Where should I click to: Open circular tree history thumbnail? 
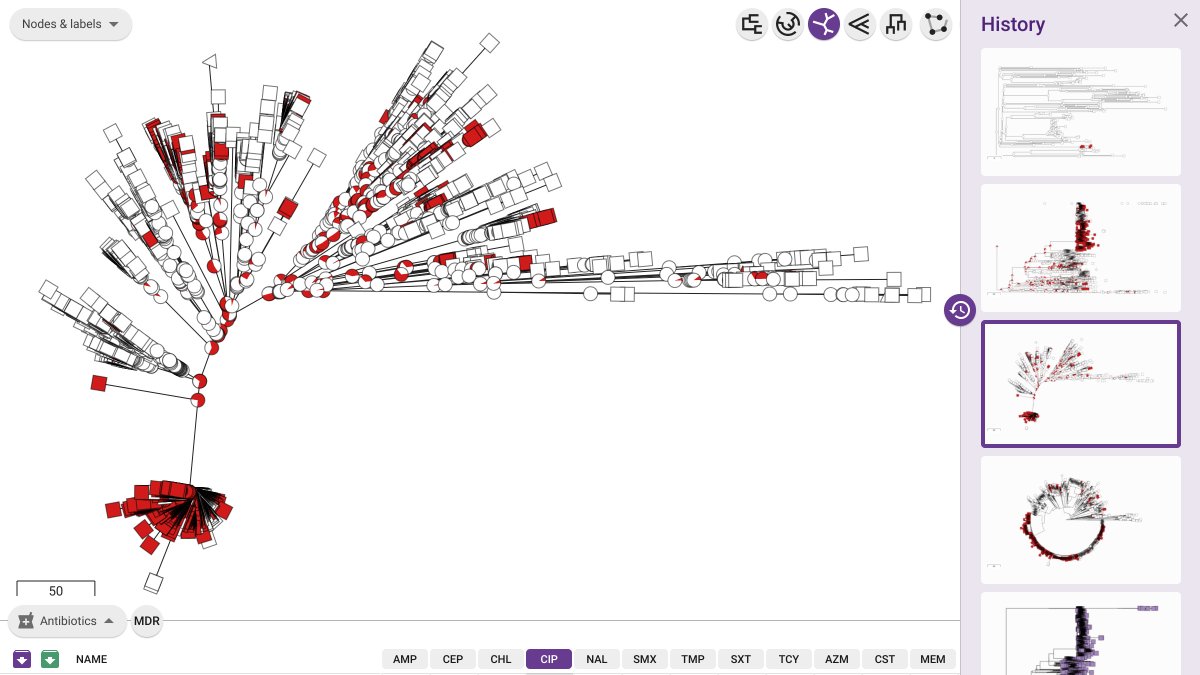[1081, 520]
